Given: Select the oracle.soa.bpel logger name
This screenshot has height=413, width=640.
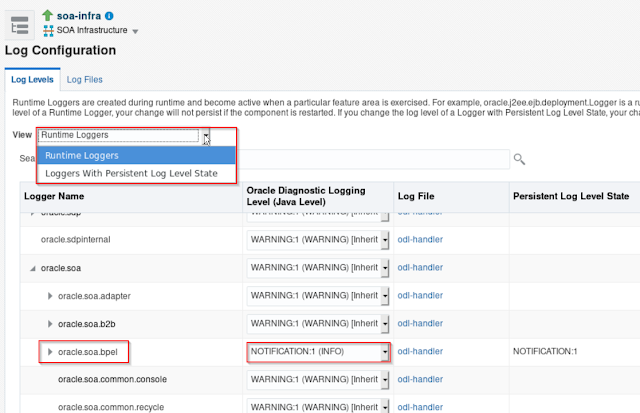Looking at the screenshot, I should pos(88,352).
